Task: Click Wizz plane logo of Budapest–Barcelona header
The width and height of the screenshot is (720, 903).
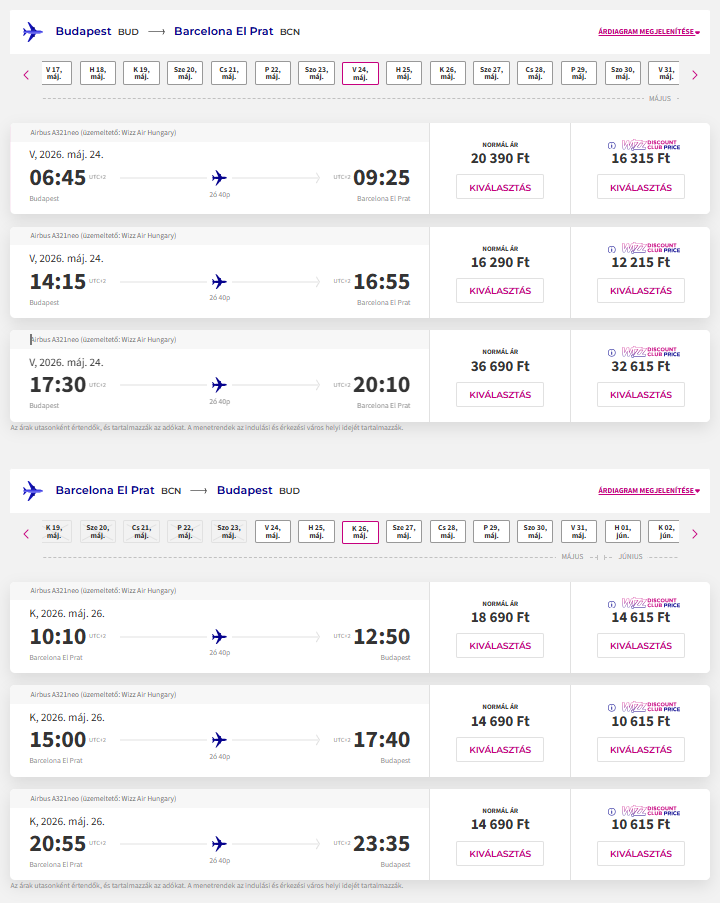Action: [x=33, y=32]
